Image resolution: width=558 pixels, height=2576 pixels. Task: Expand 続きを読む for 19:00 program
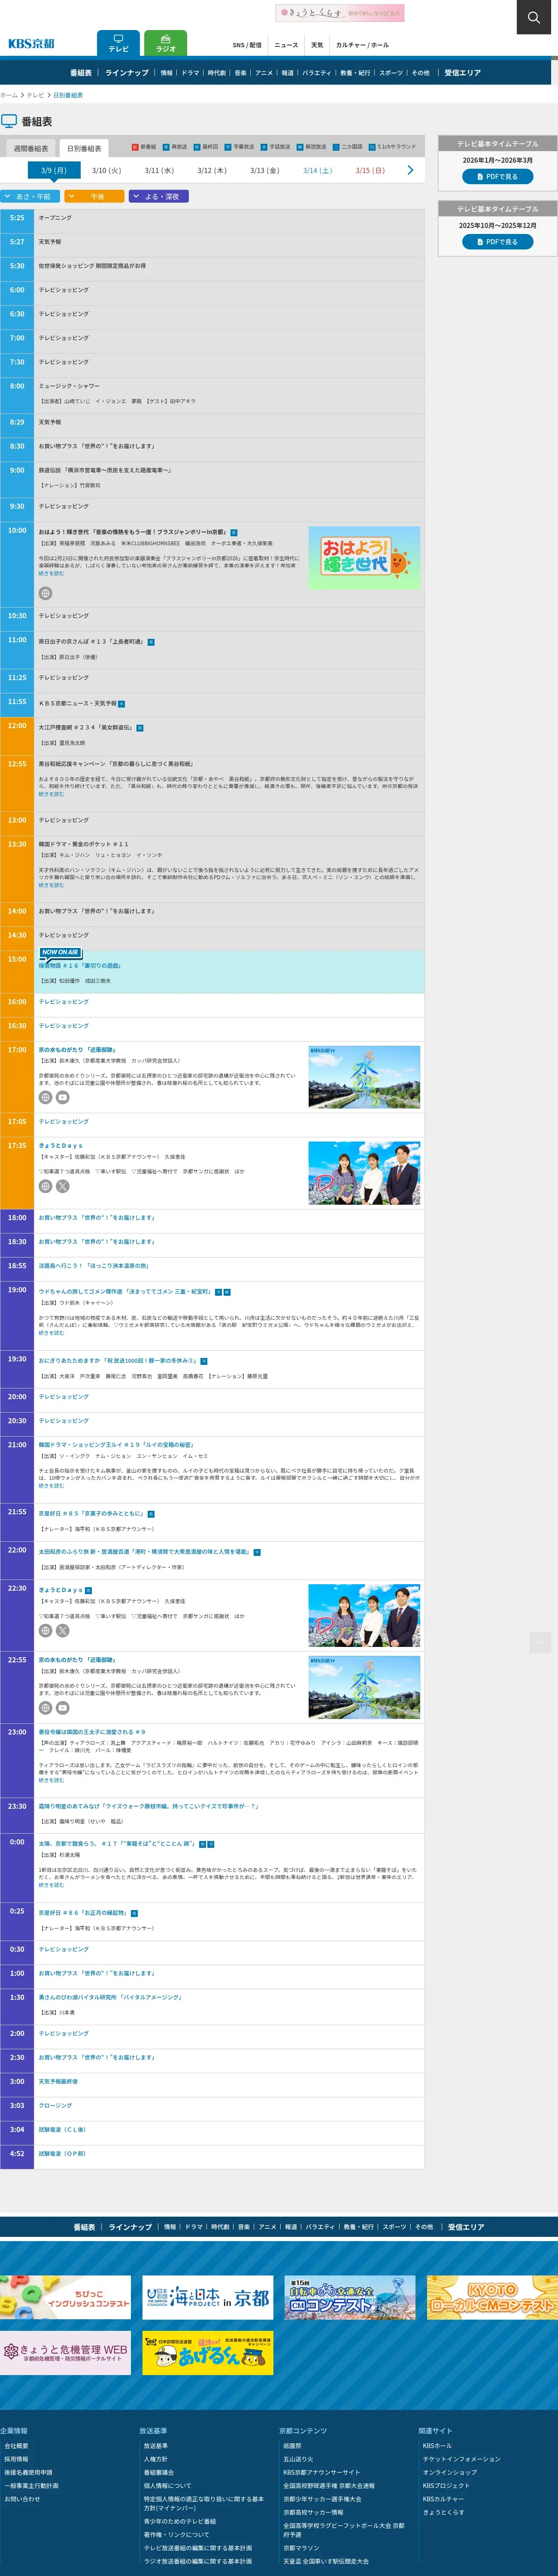point(51,1333)
